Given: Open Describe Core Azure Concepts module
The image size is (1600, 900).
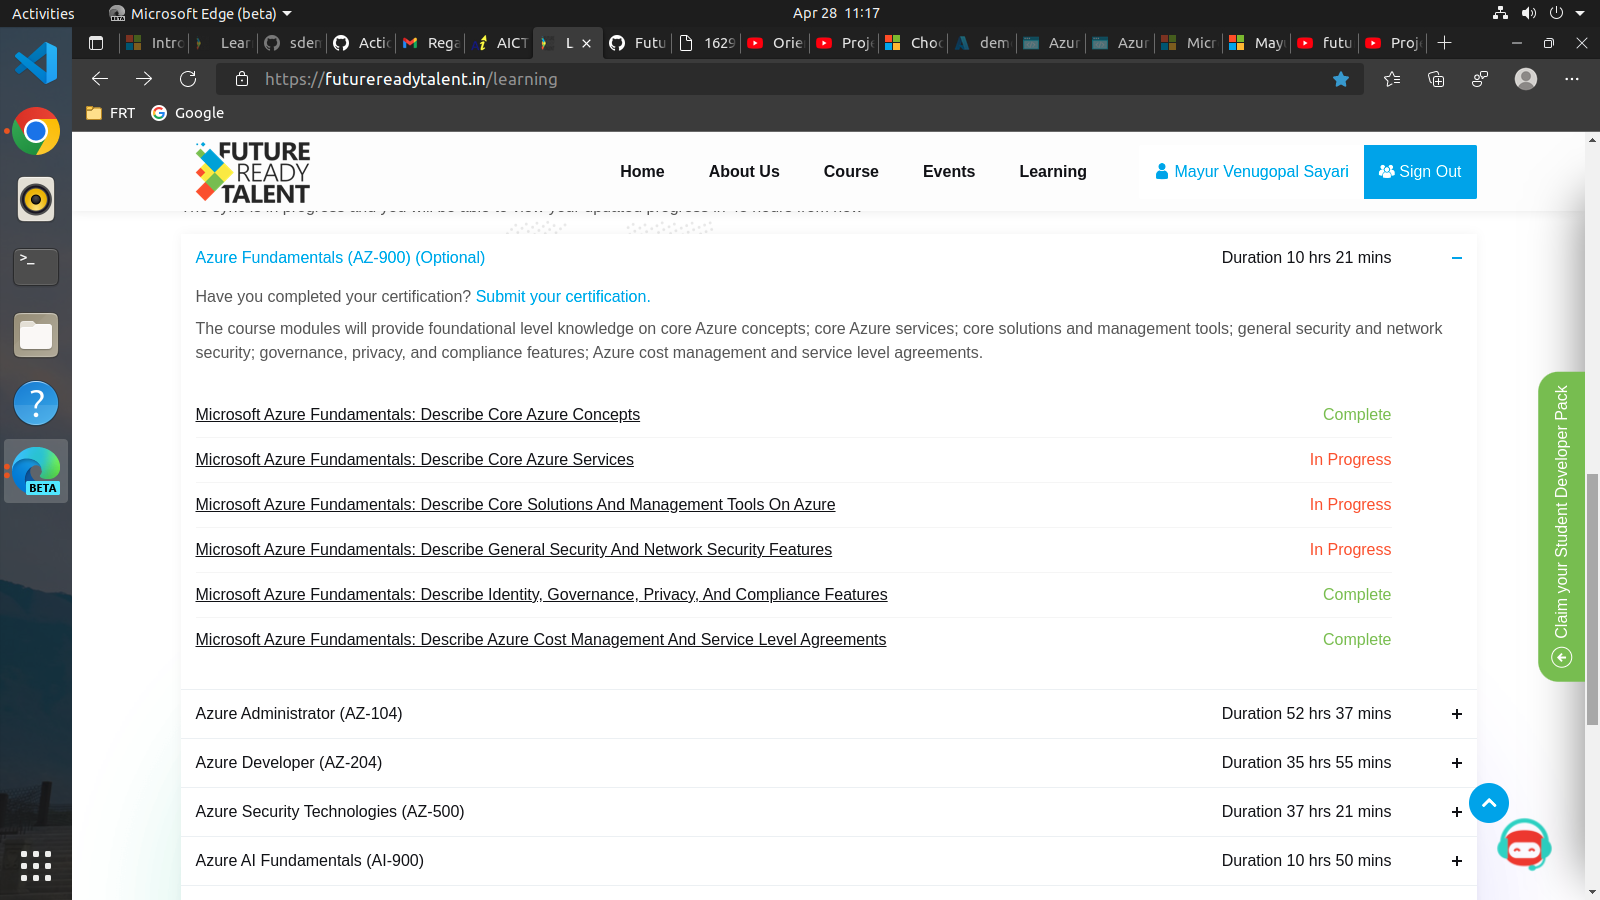Looking at the screenshot, I should [418, 415].
